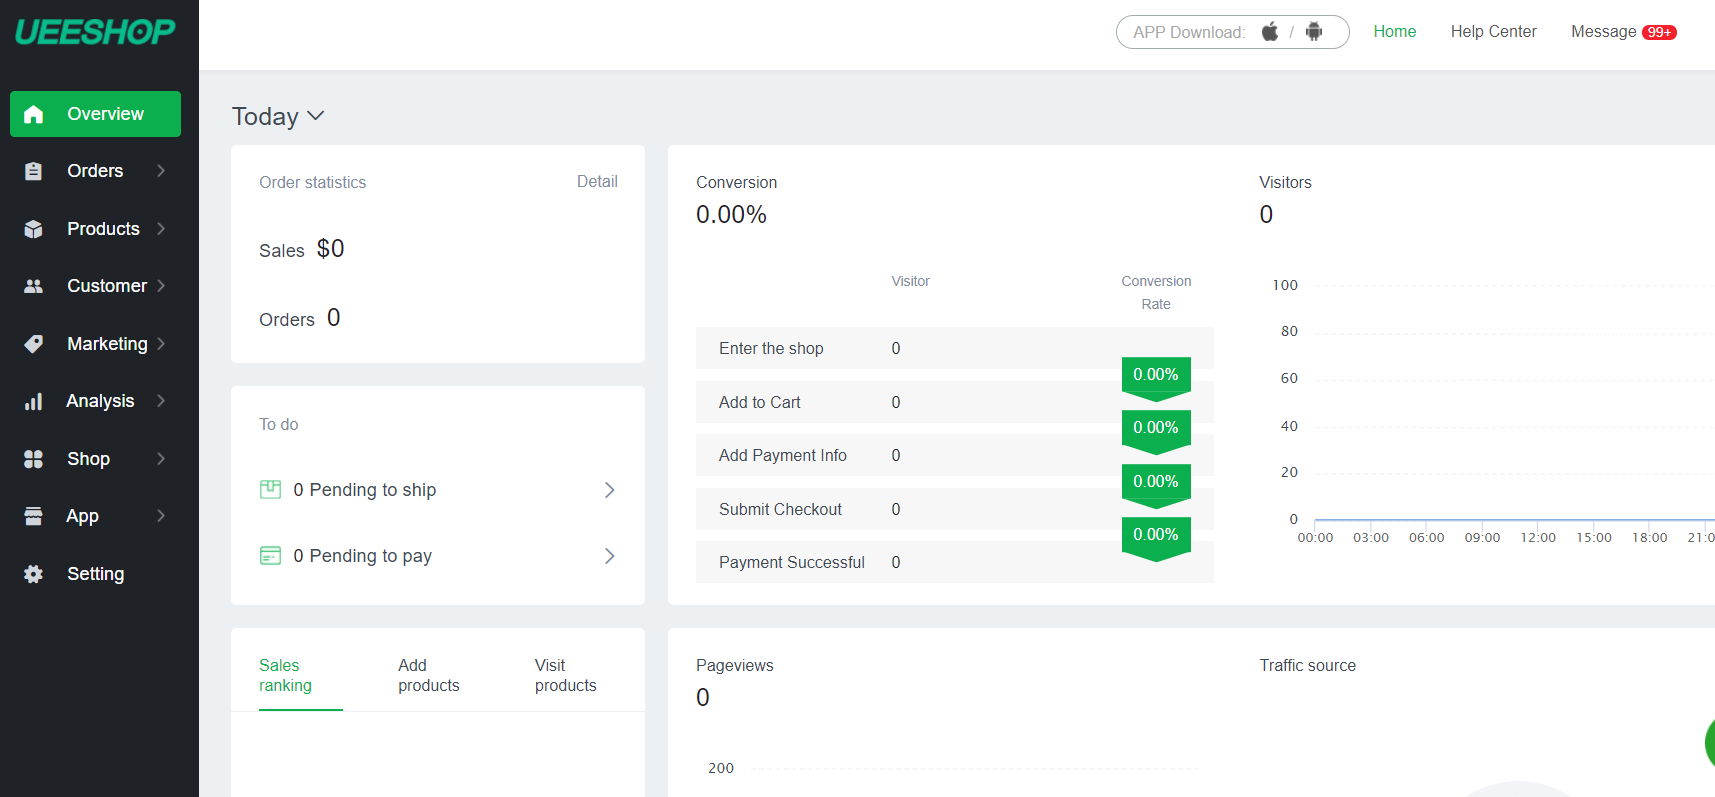The height and width of the screenshot is (797, 1715).
Task: Click the Analysis bar chart icon
Action: pyautogui.click(x=33, y=401)
